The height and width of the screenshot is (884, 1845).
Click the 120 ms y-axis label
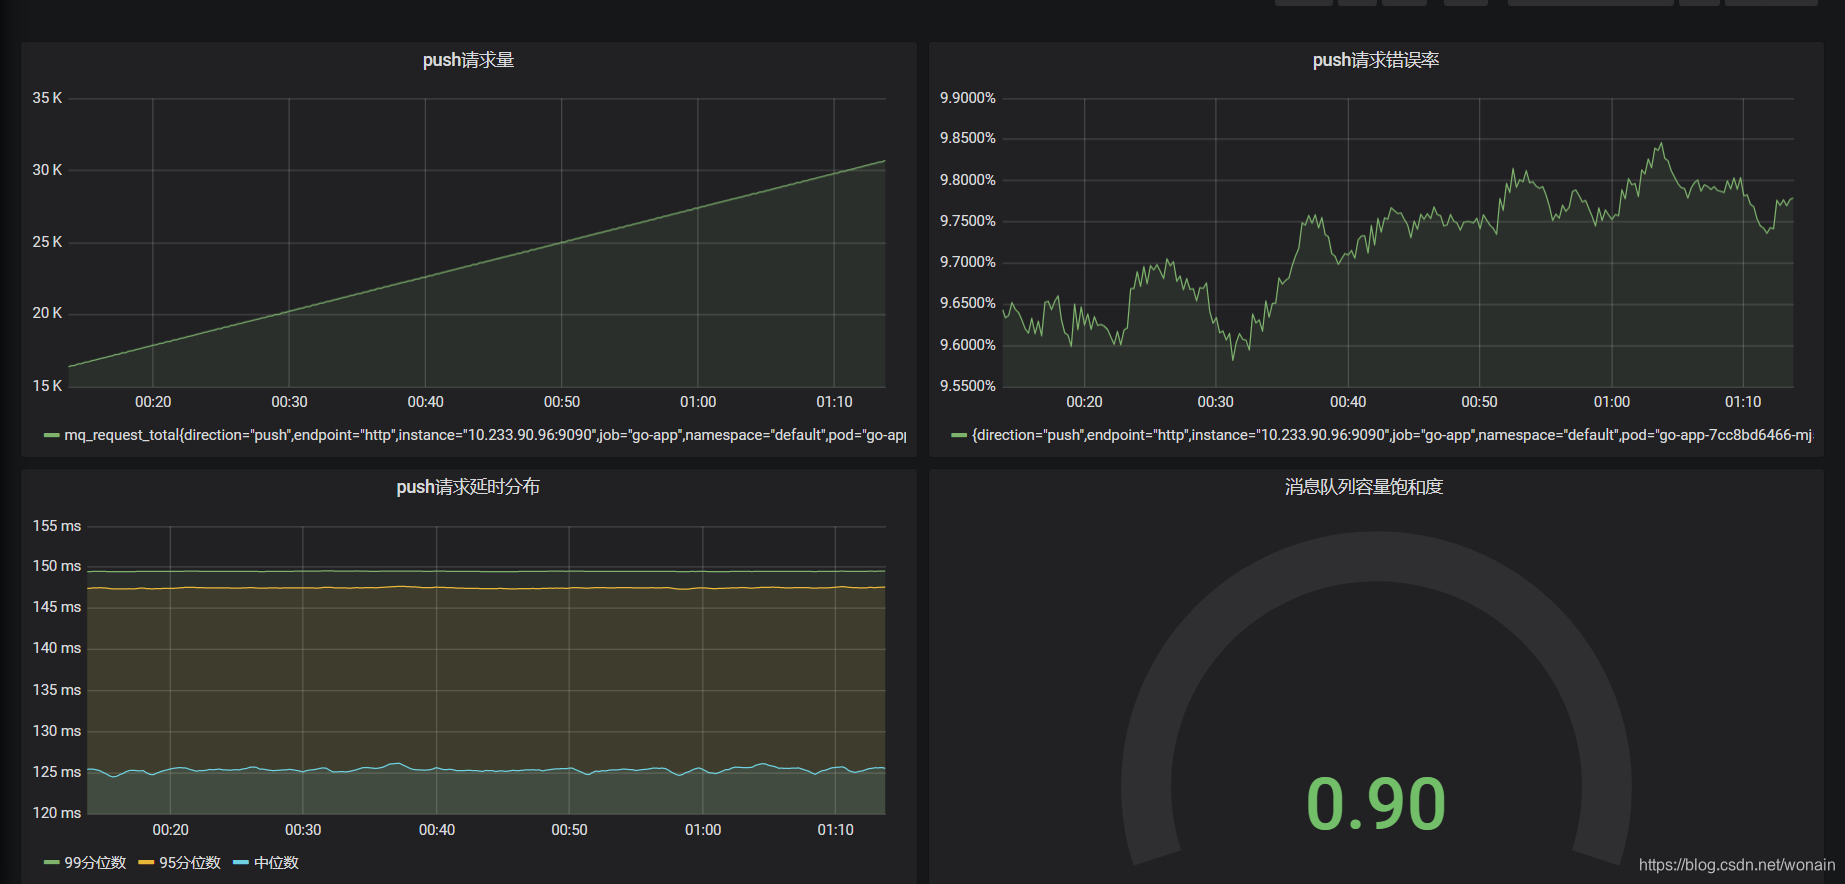click(x=57, y=813)
